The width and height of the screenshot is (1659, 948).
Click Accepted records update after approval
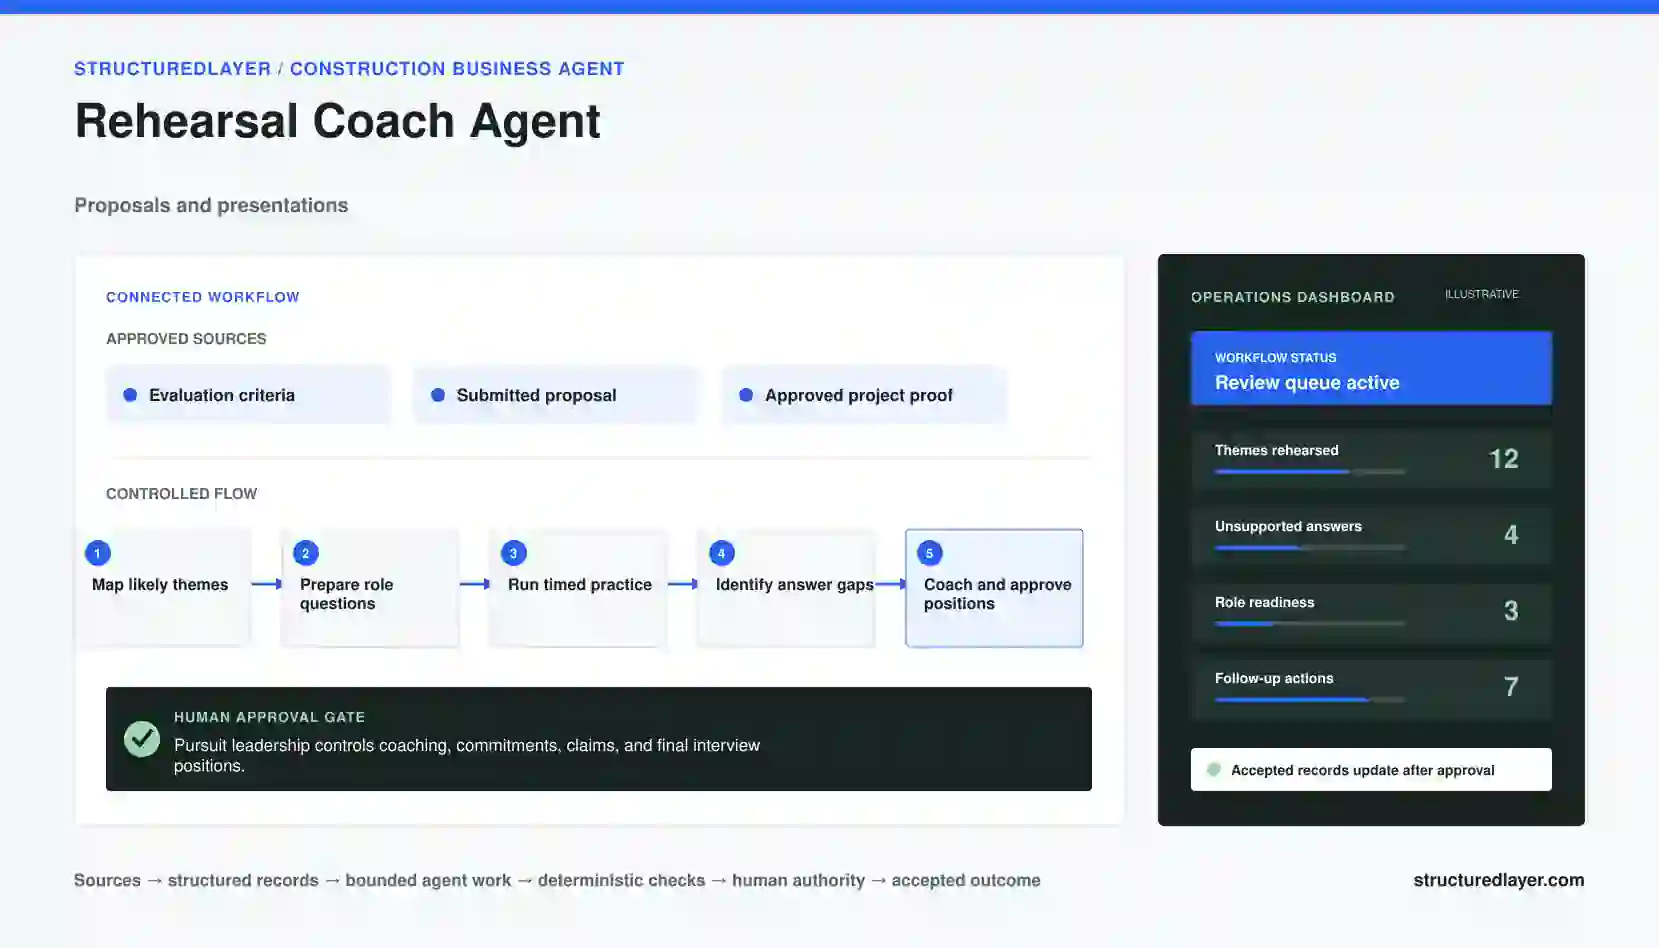1371,770
